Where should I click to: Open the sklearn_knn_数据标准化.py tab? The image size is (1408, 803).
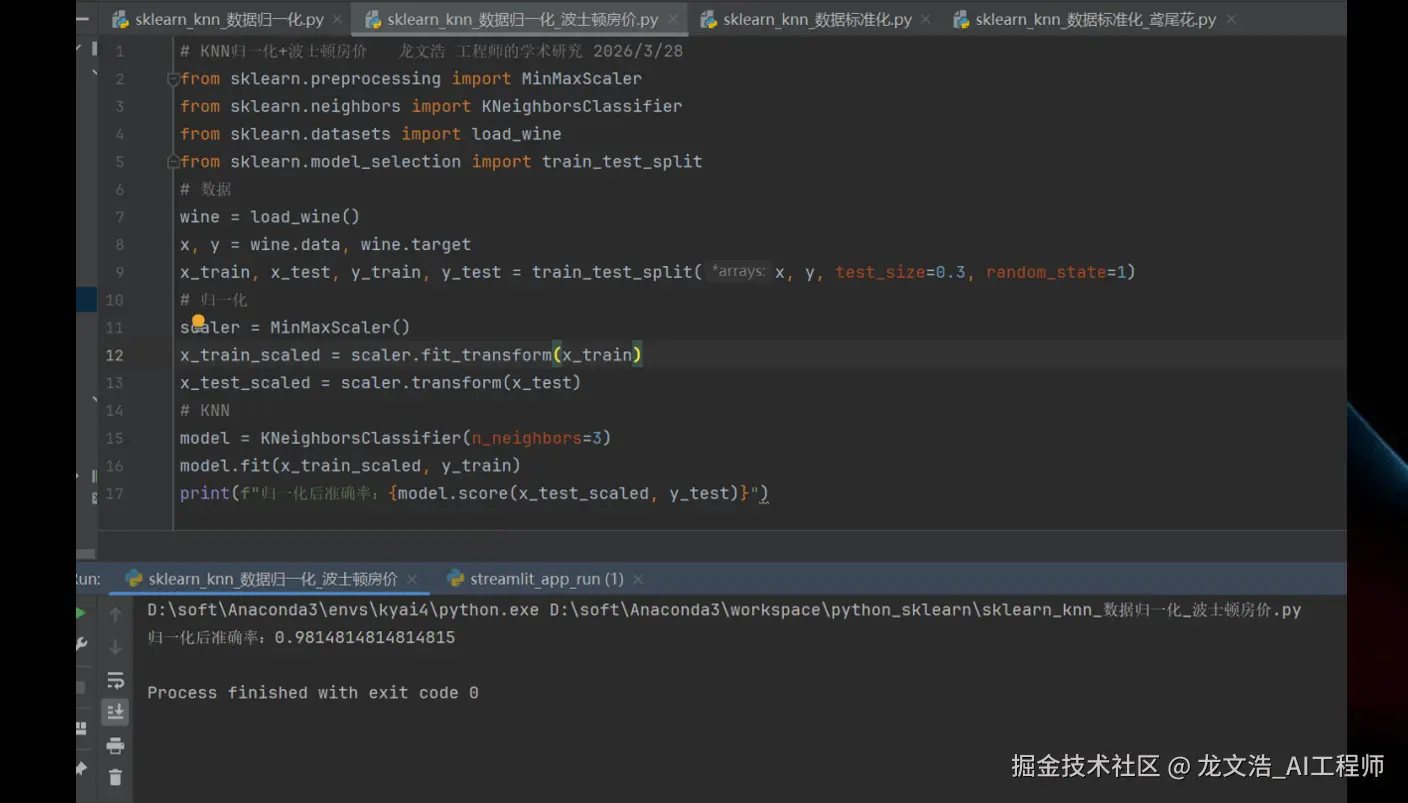(817, 19)
